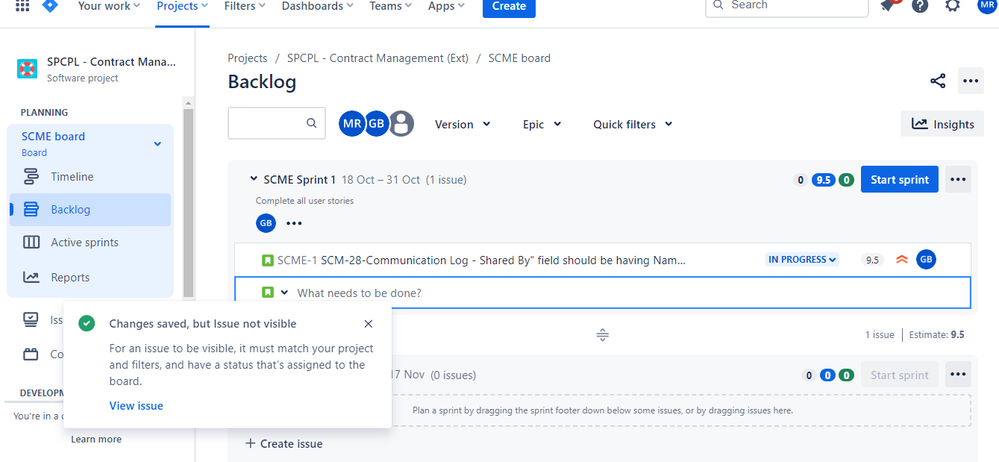The width and height of the screenshot is (999, 462).
Task: Open the SCME-1 issue key
Action: tap(297, 260)
